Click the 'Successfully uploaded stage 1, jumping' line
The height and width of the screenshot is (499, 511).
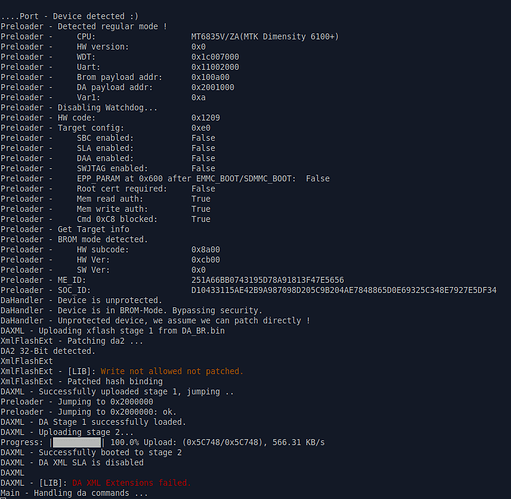[x=117, y=392]
